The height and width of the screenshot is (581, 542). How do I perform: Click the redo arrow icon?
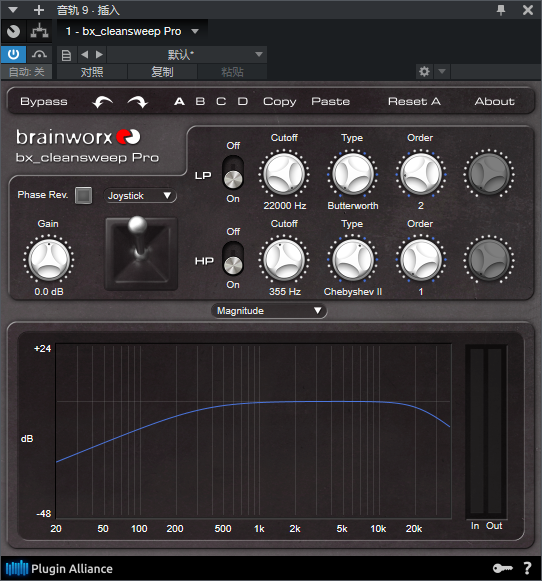pos(137,102)
